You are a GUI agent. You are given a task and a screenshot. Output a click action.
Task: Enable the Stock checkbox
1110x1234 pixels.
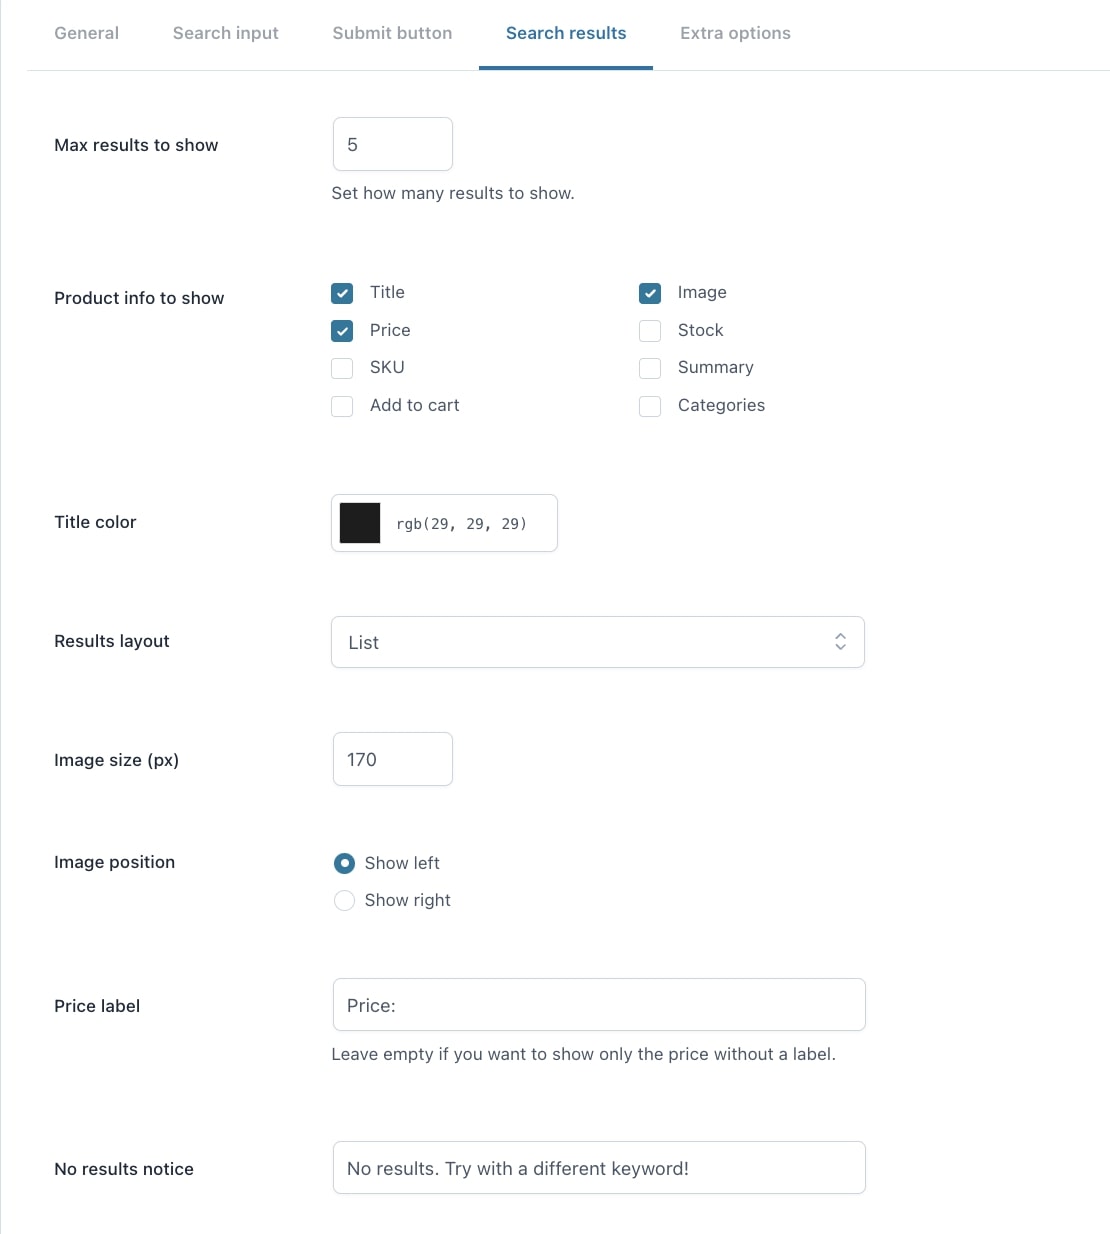pyautogui.click(x=650, y=331)
